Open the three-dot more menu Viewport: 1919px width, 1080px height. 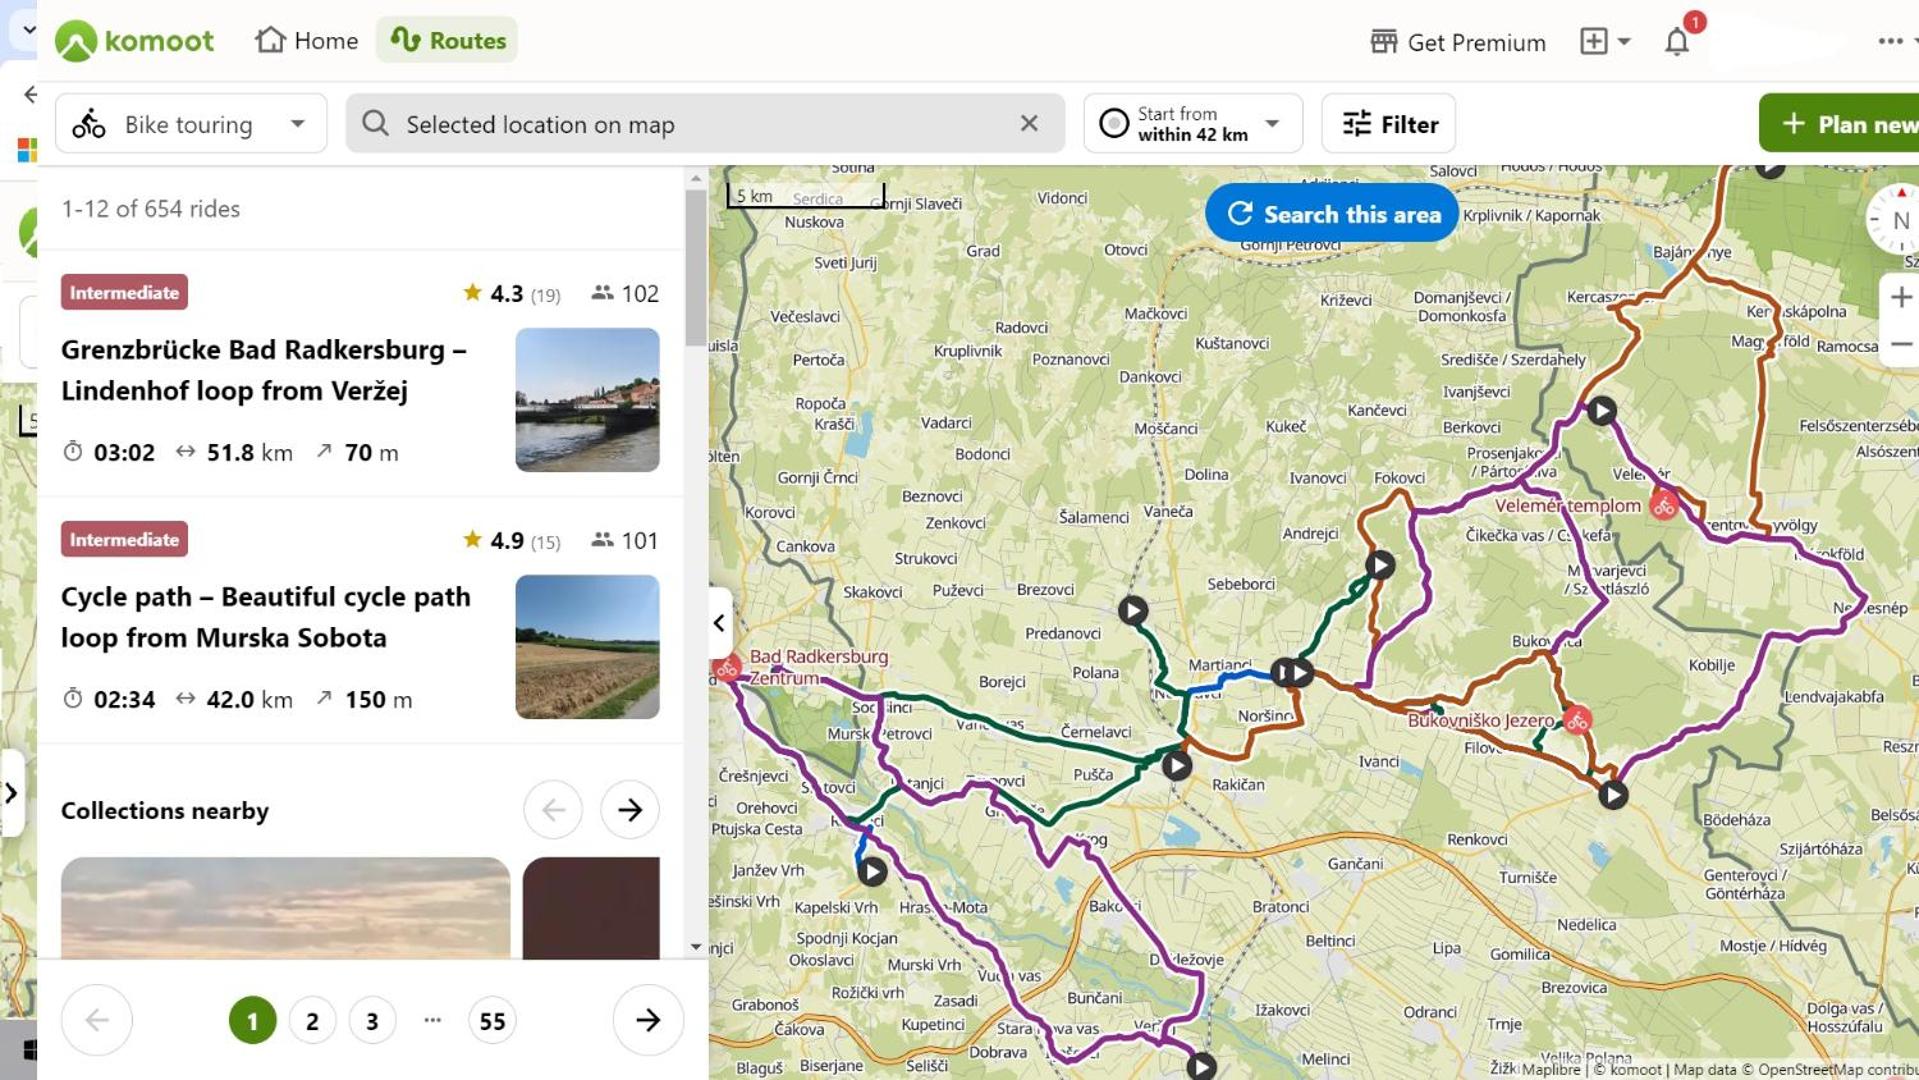tap(1890, 41)
